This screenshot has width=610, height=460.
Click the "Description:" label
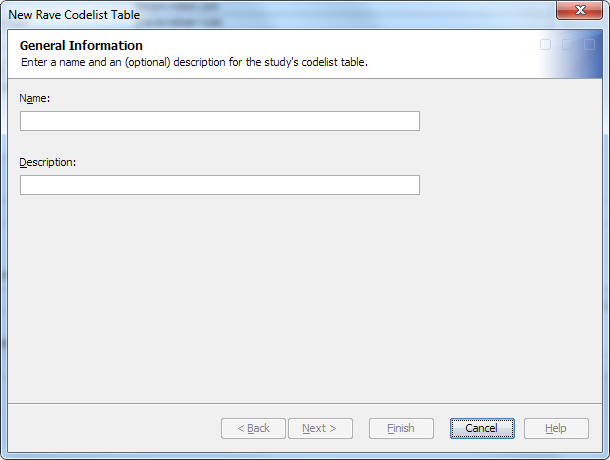point(48,161)
